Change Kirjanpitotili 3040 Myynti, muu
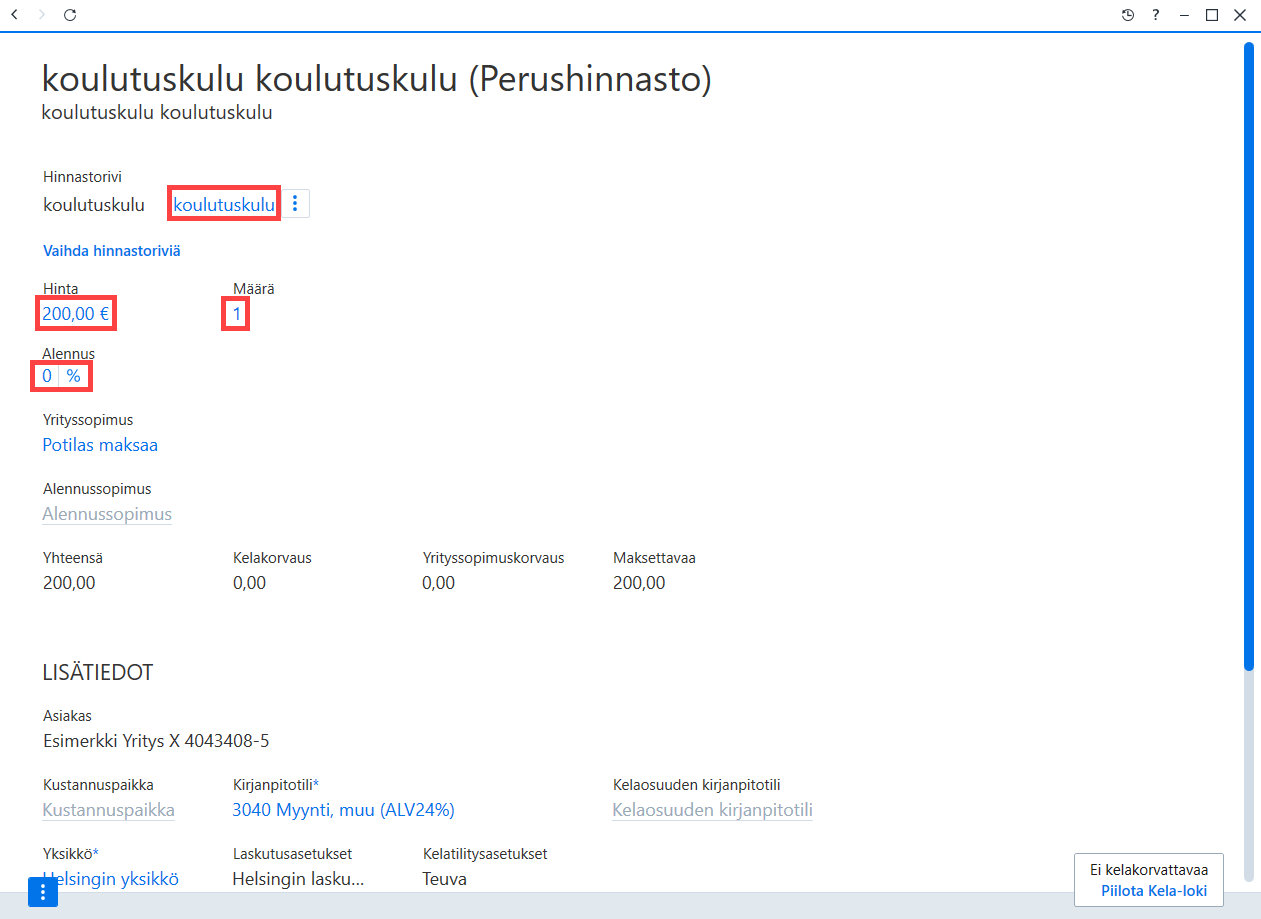Image resolution: width=1261 pixels, height=919 pixels. tap(343, 810)
